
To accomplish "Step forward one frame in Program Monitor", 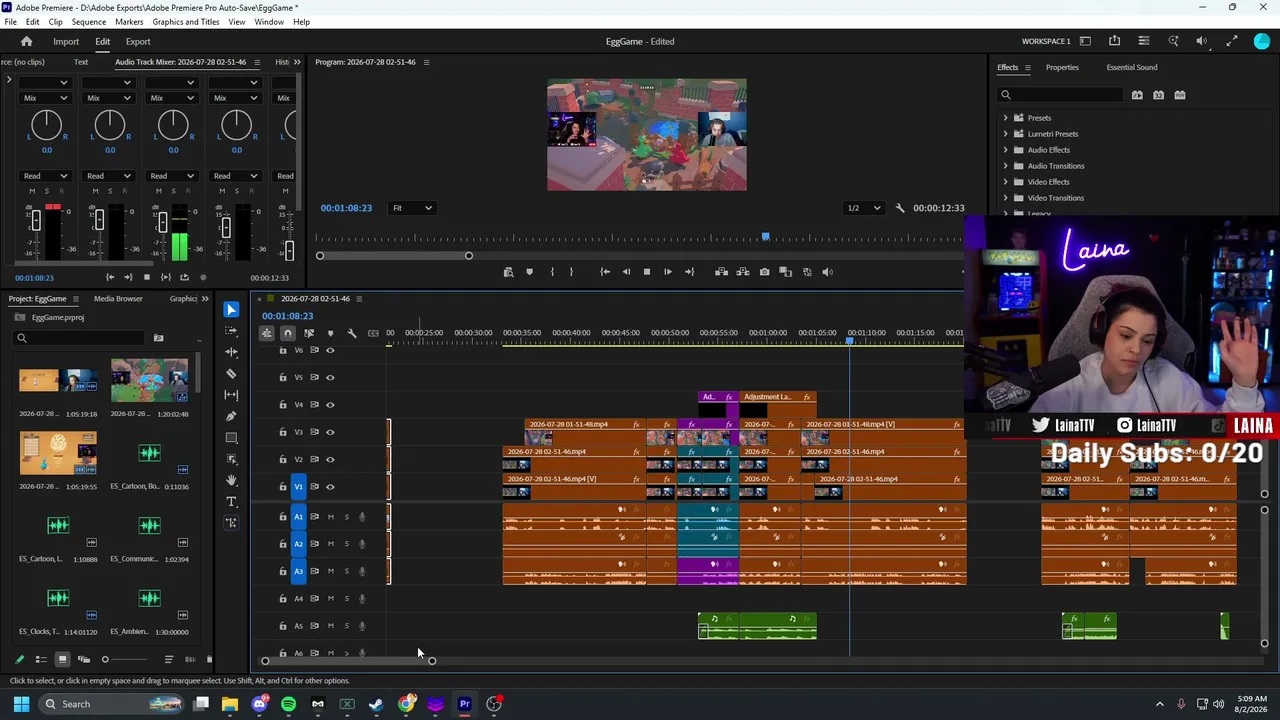I will pyautogui.click(x=668, y=272).
